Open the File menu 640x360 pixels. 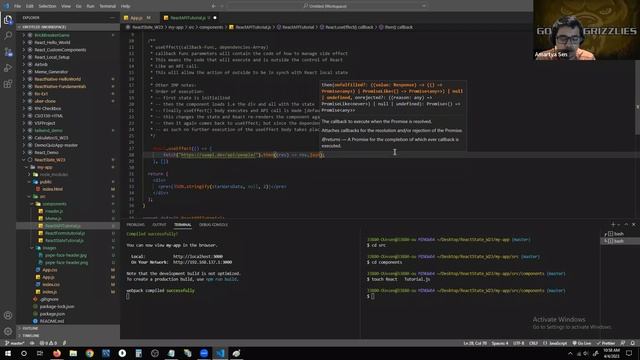click(x=17, y=6)
